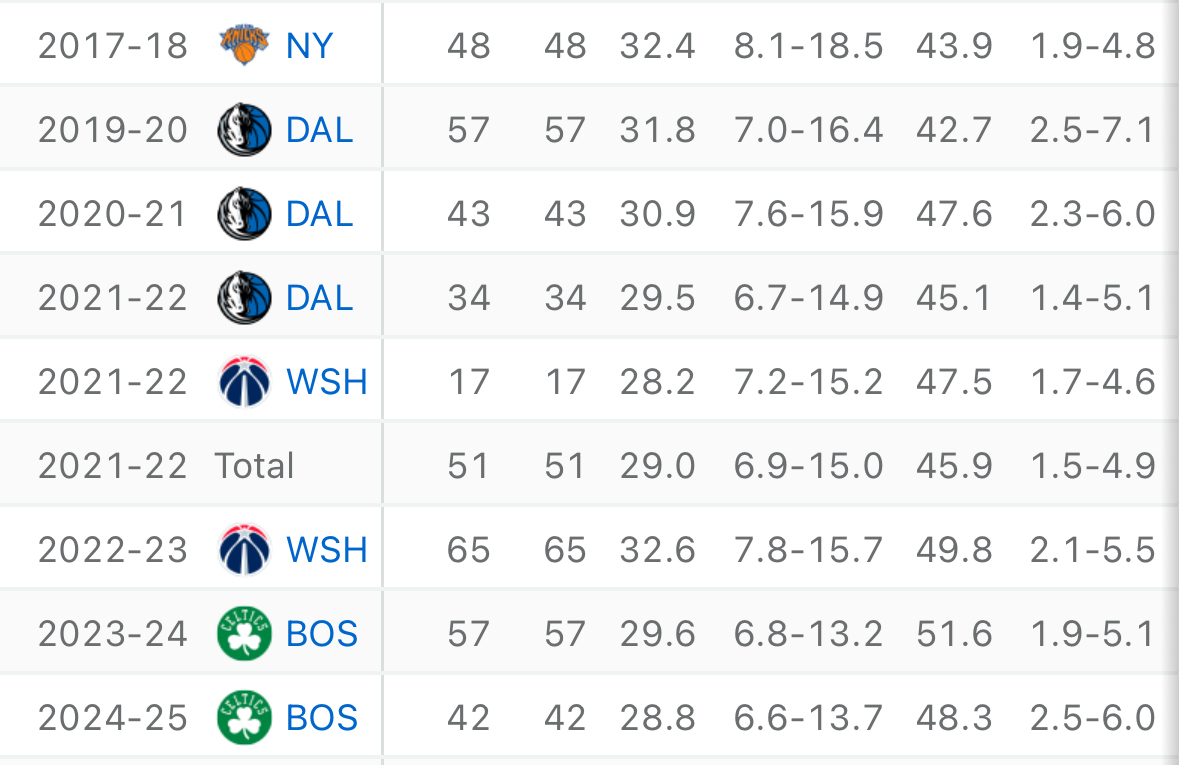Select the 2021-22 Total row label
The width and height of the screenshot is (1179, 765).
(254, 466)
